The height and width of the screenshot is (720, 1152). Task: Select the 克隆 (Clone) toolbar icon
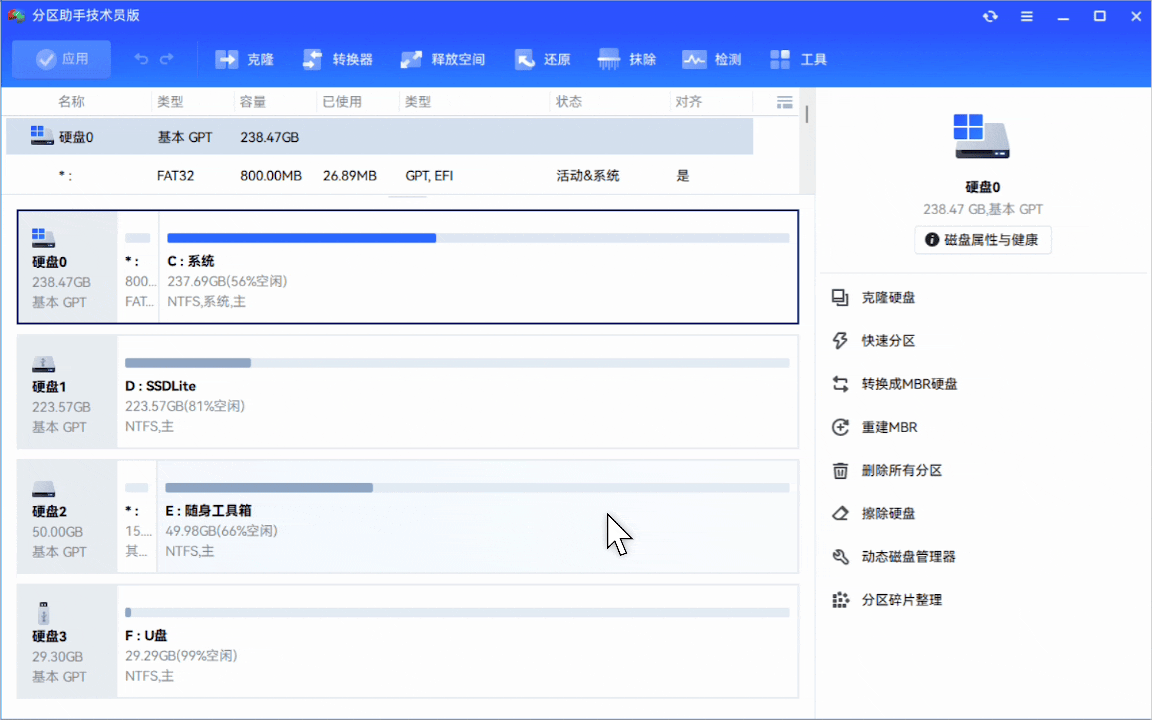[x=245, y=59]
